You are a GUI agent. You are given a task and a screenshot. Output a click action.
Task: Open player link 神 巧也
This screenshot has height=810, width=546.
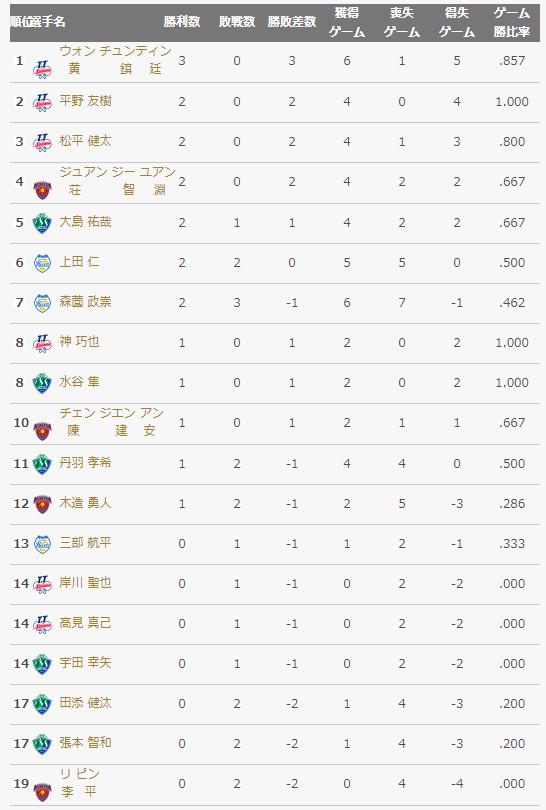(x=79, y=341)
